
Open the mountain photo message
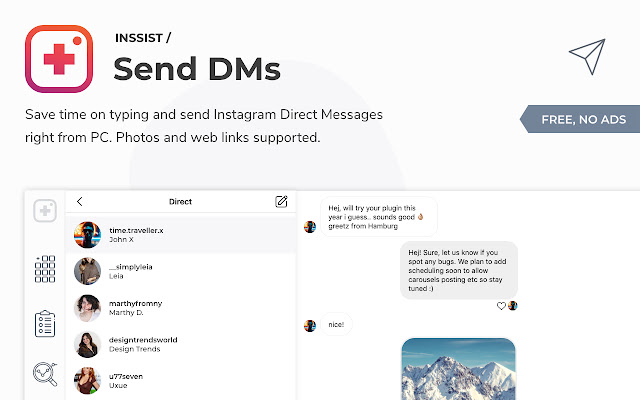[458, 369]
